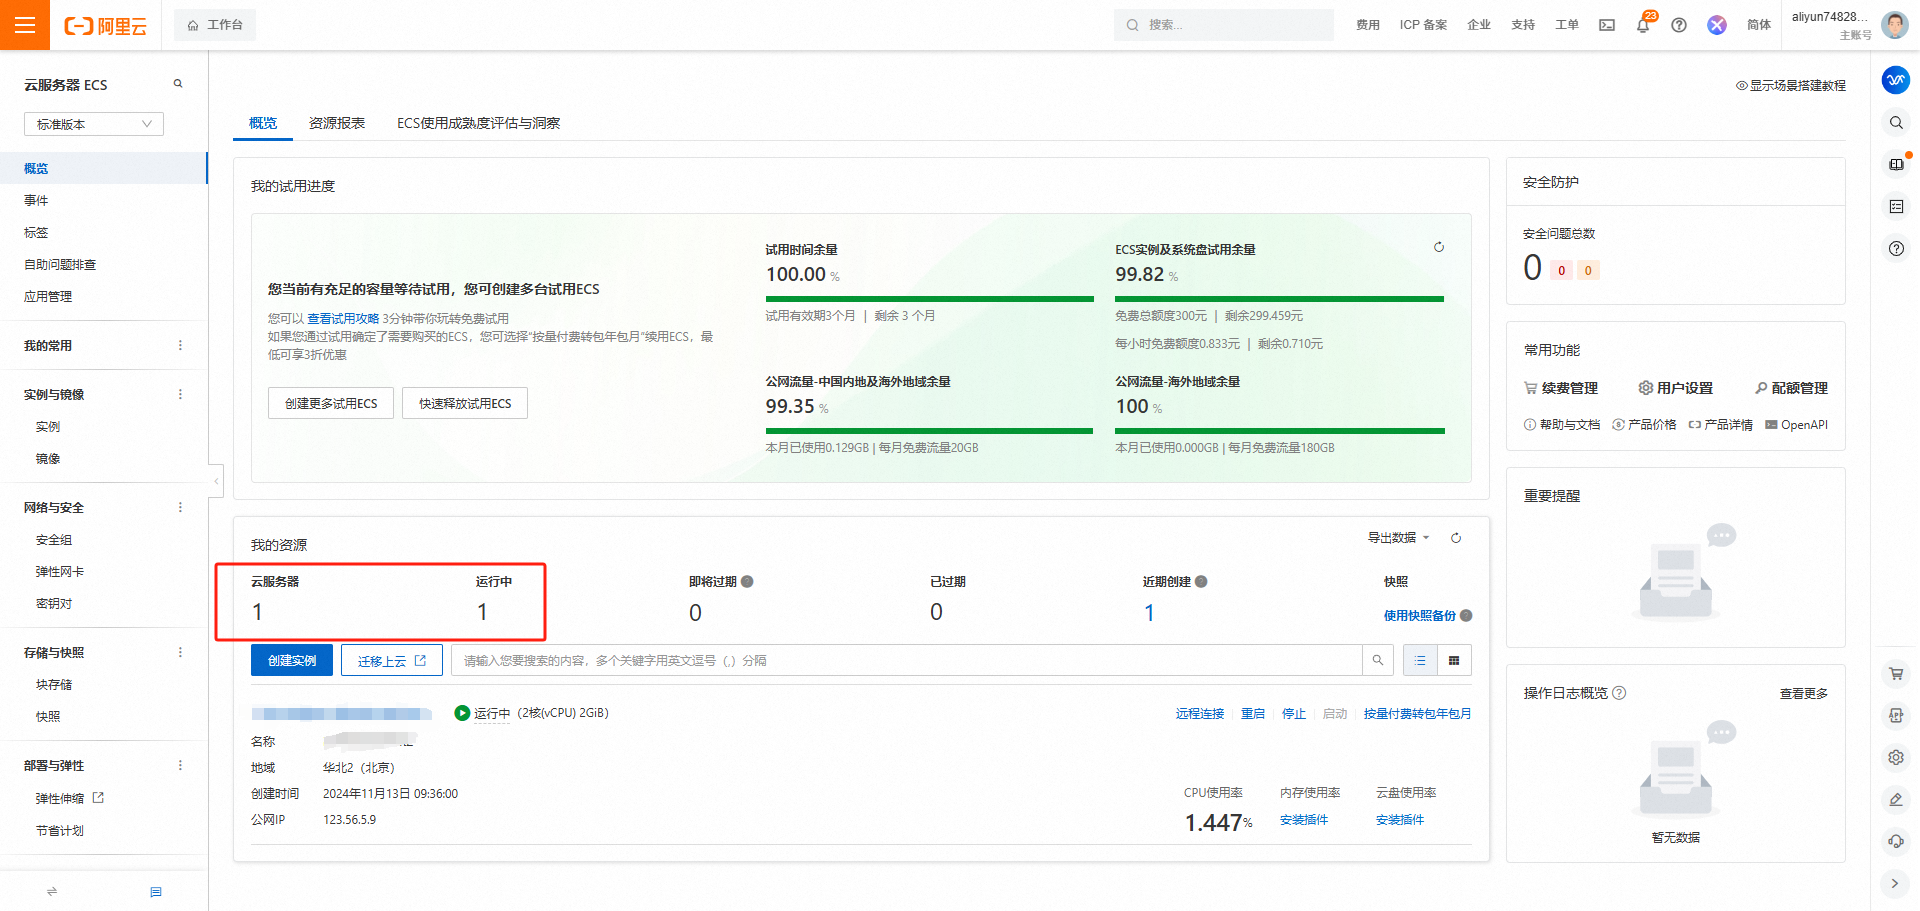Focus the top bar 搜索 field
This screenshot has width=1920, height=911.
[1224, 25]
